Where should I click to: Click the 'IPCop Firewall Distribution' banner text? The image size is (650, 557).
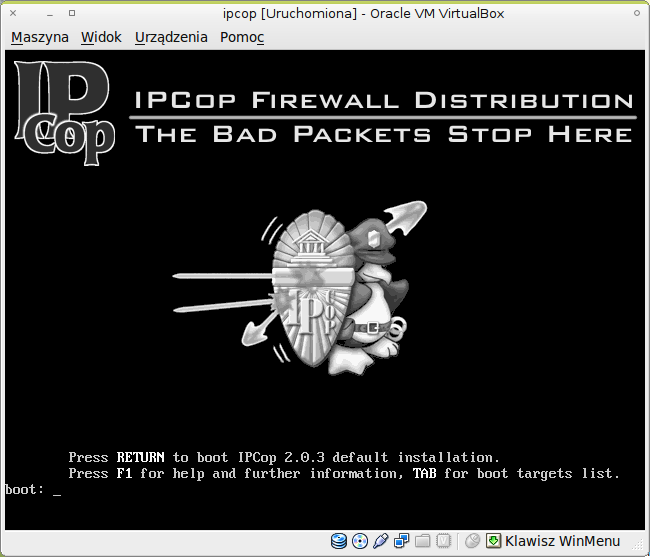pyautogui.click(x=384, y=101)
